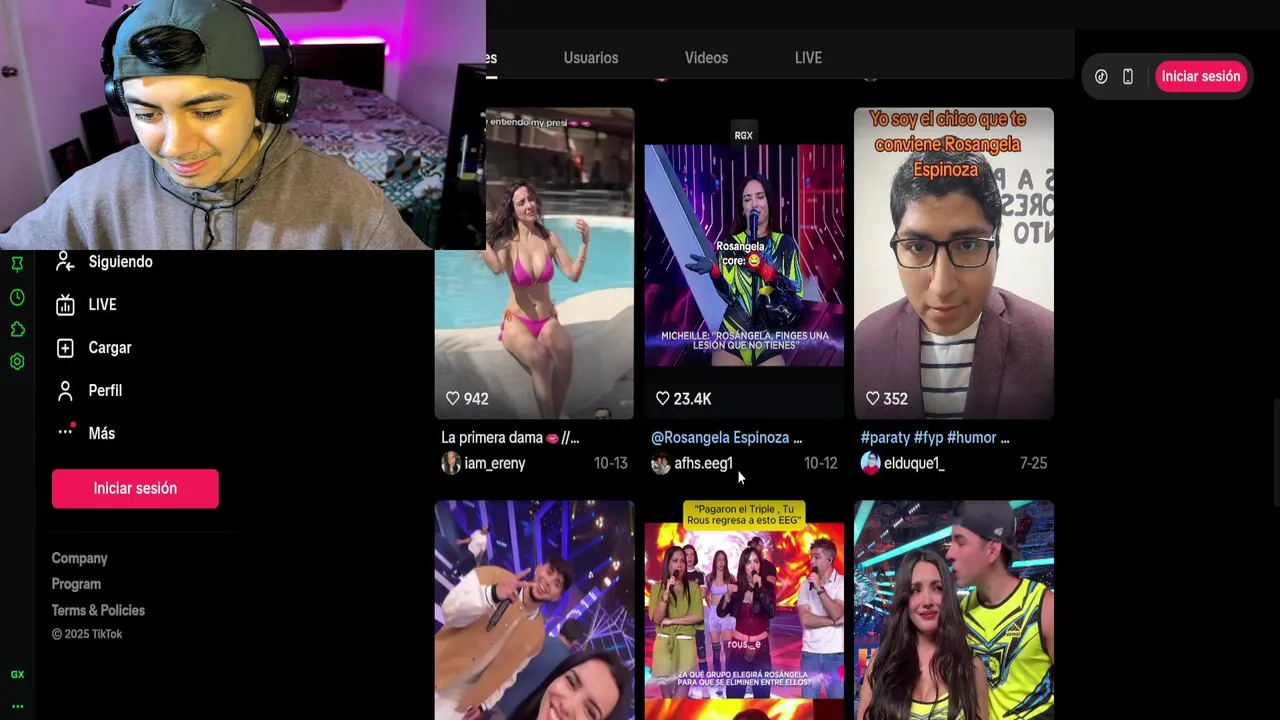Click the date '10-13'

pyautogui.click(x=610, y=463)
